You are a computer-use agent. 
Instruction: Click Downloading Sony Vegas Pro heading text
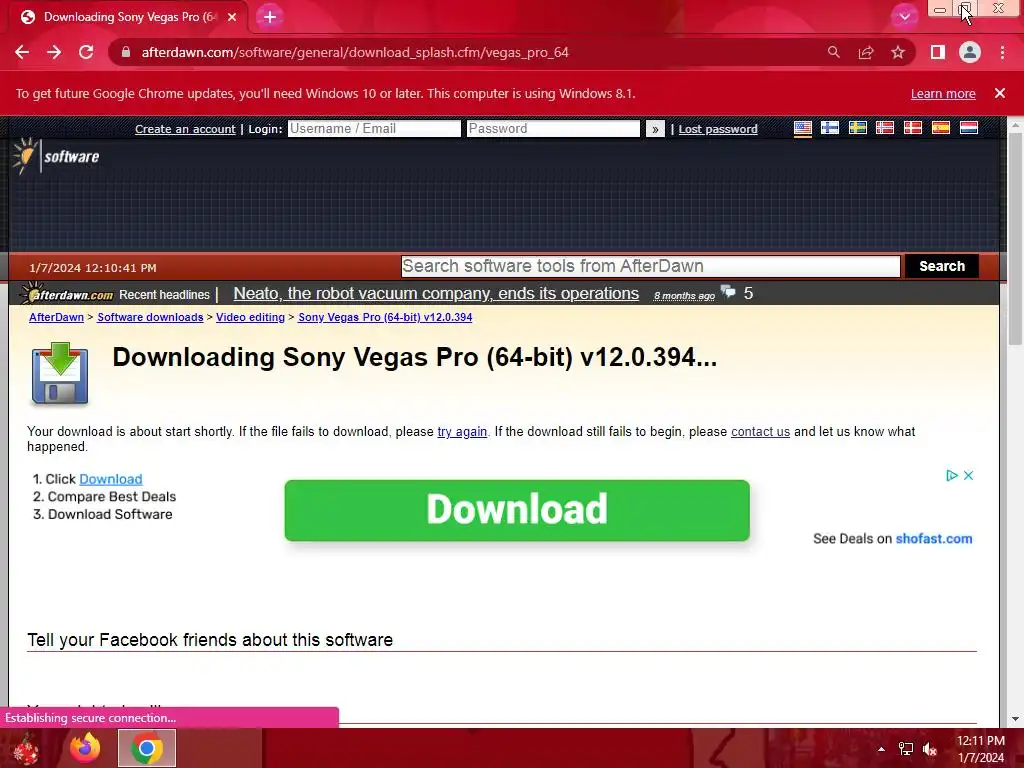click(x=415, y=357)
